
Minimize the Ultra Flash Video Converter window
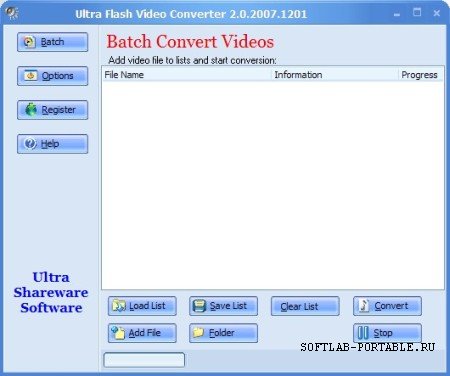(397, 14)
